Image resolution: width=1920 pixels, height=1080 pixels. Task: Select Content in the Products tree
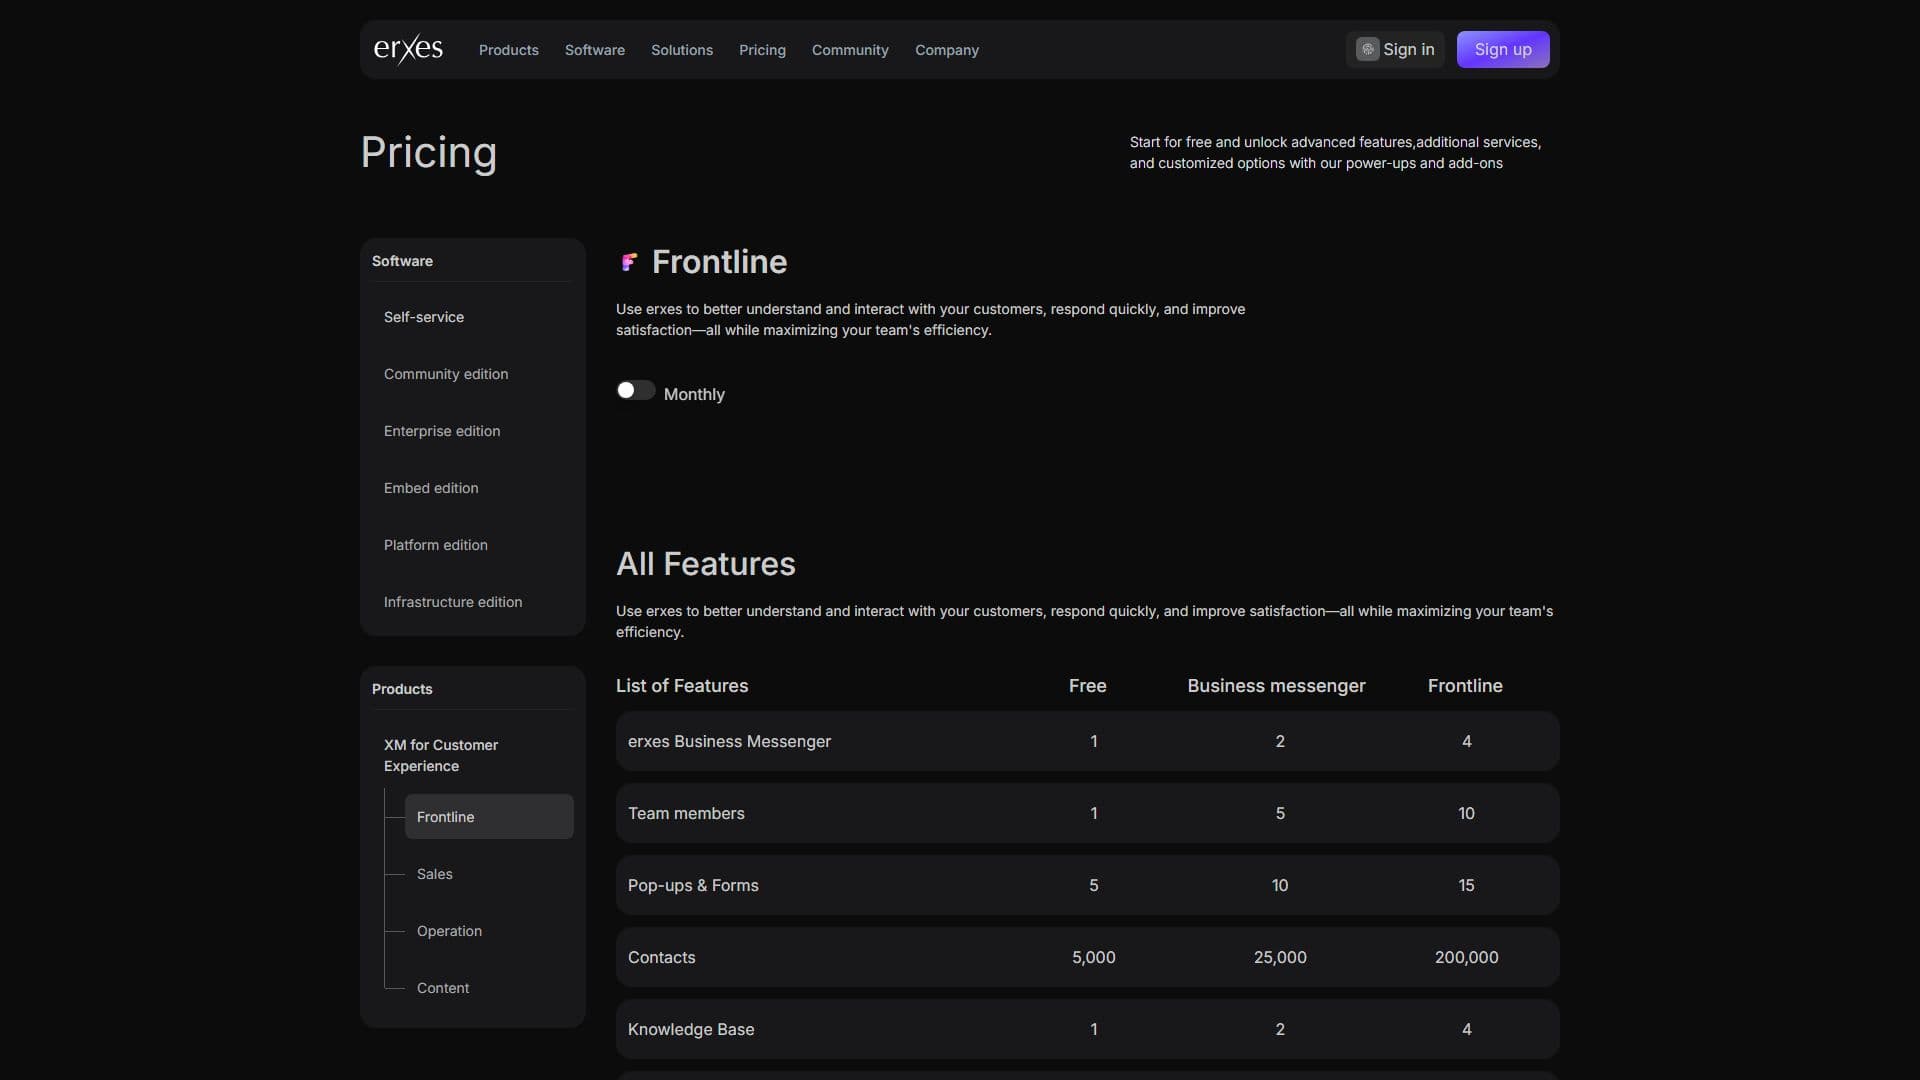click(489, 988)
